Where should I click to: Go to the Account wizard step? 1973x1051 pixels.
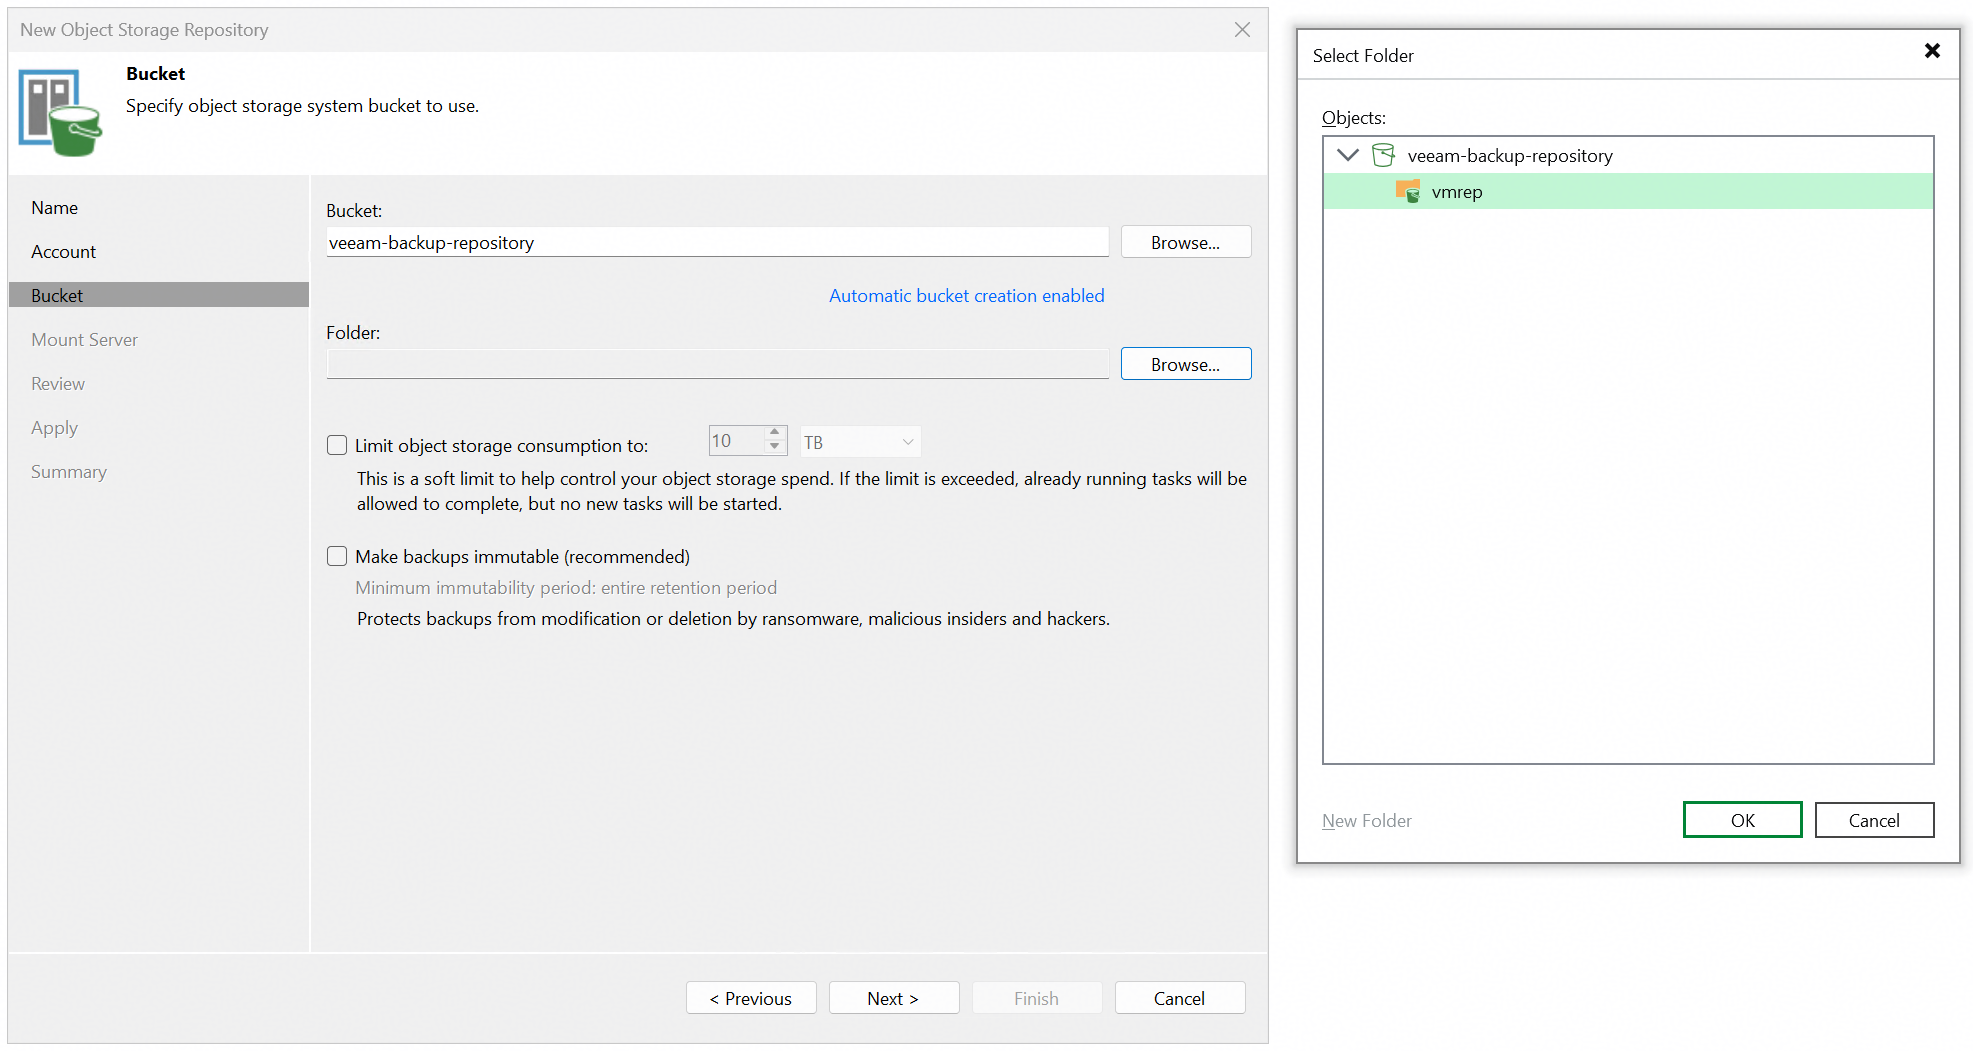pos(64,252)
